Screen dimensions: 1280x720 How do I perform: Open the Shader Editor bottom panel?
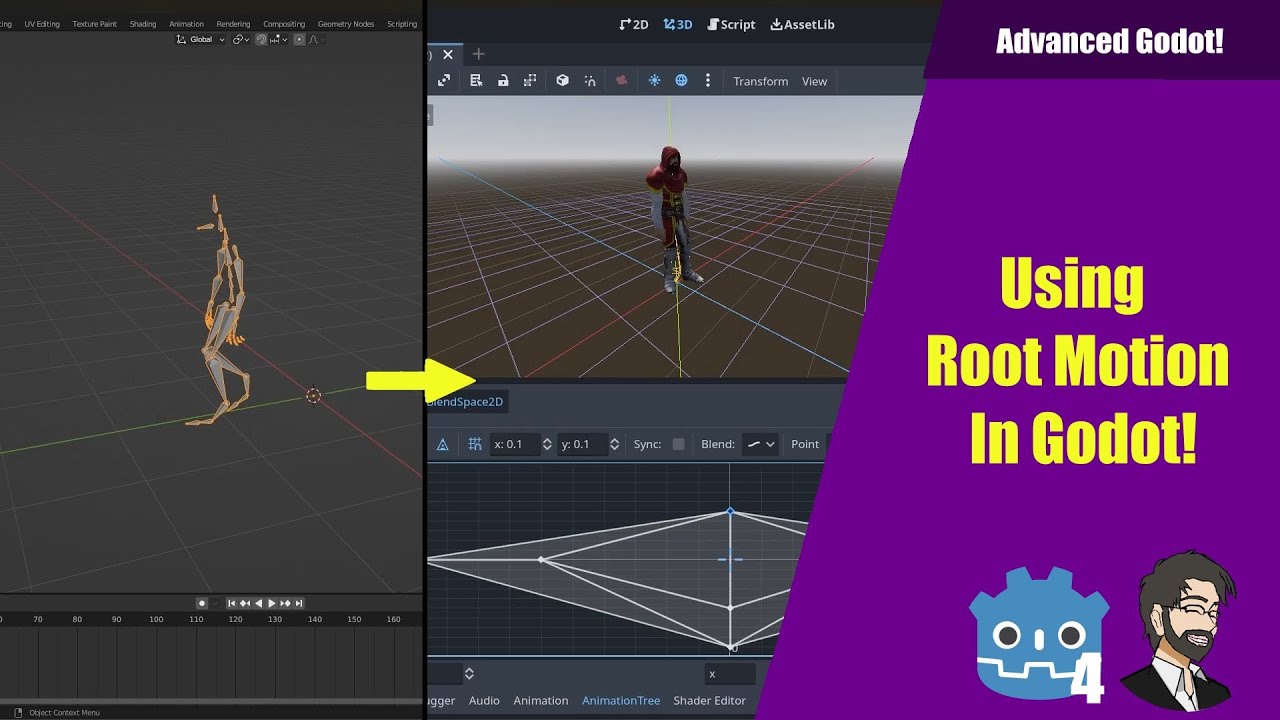pos(709,700)
